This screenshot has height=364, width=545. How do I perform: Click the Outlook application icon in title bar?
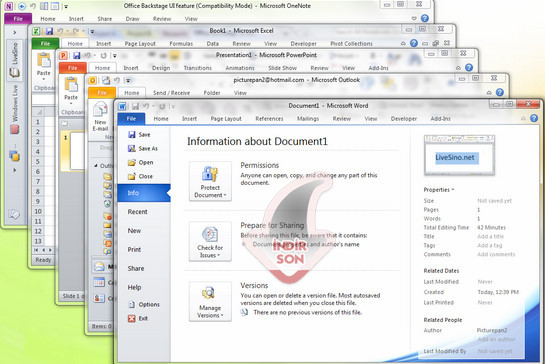[92, 81]
